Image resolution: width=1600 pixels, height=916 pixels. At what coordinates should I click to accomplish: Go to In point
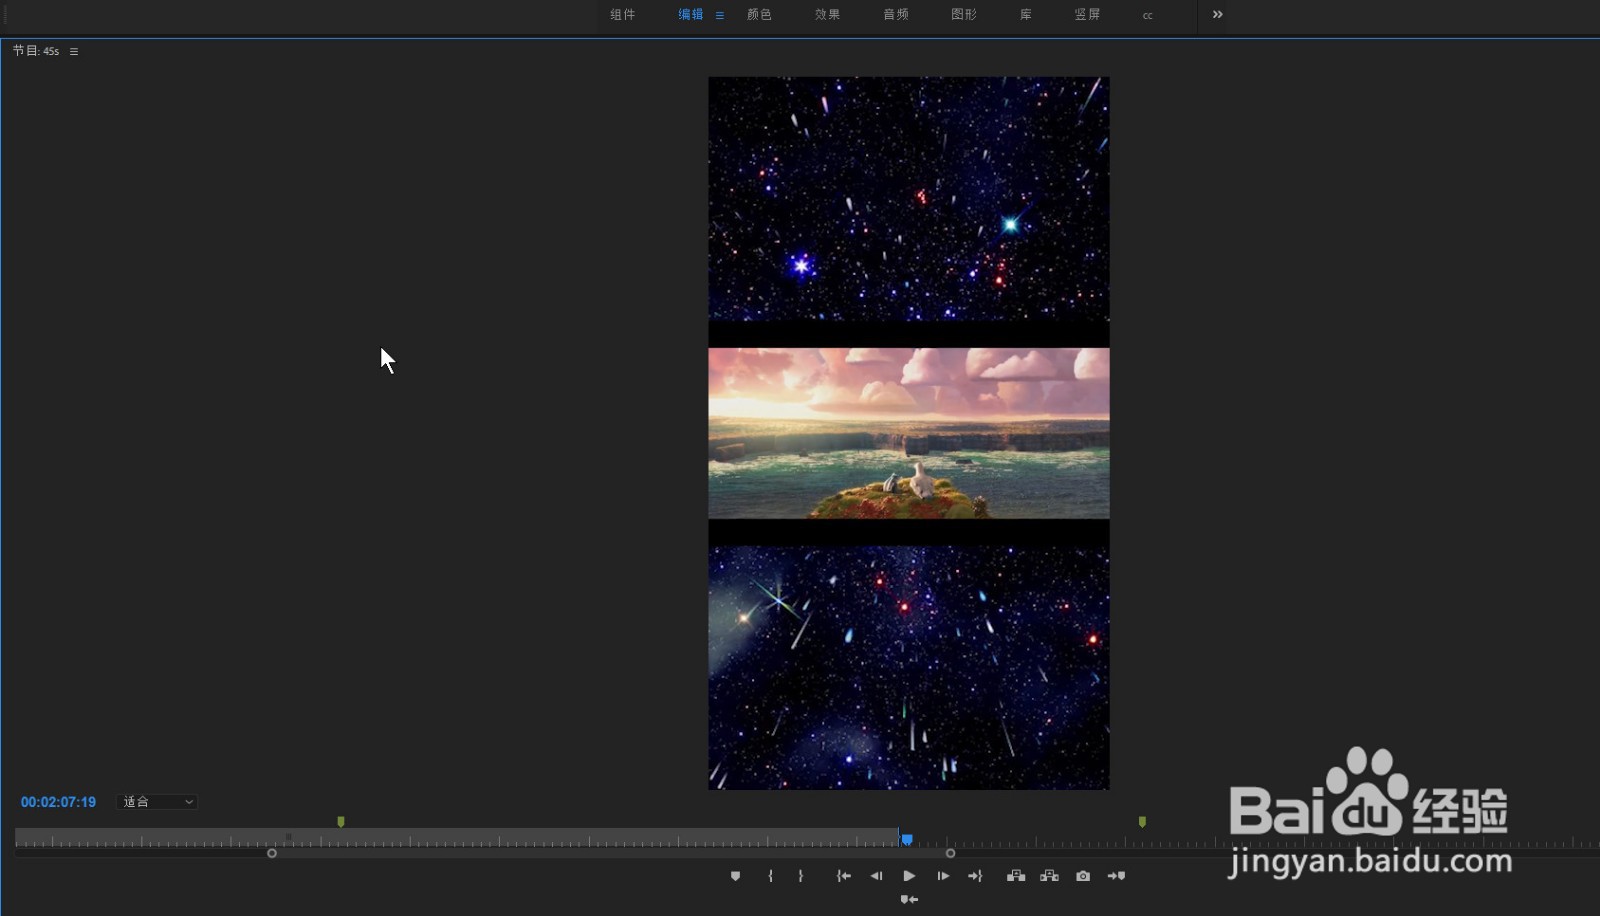pyautogui.click(x=844, y=876)
